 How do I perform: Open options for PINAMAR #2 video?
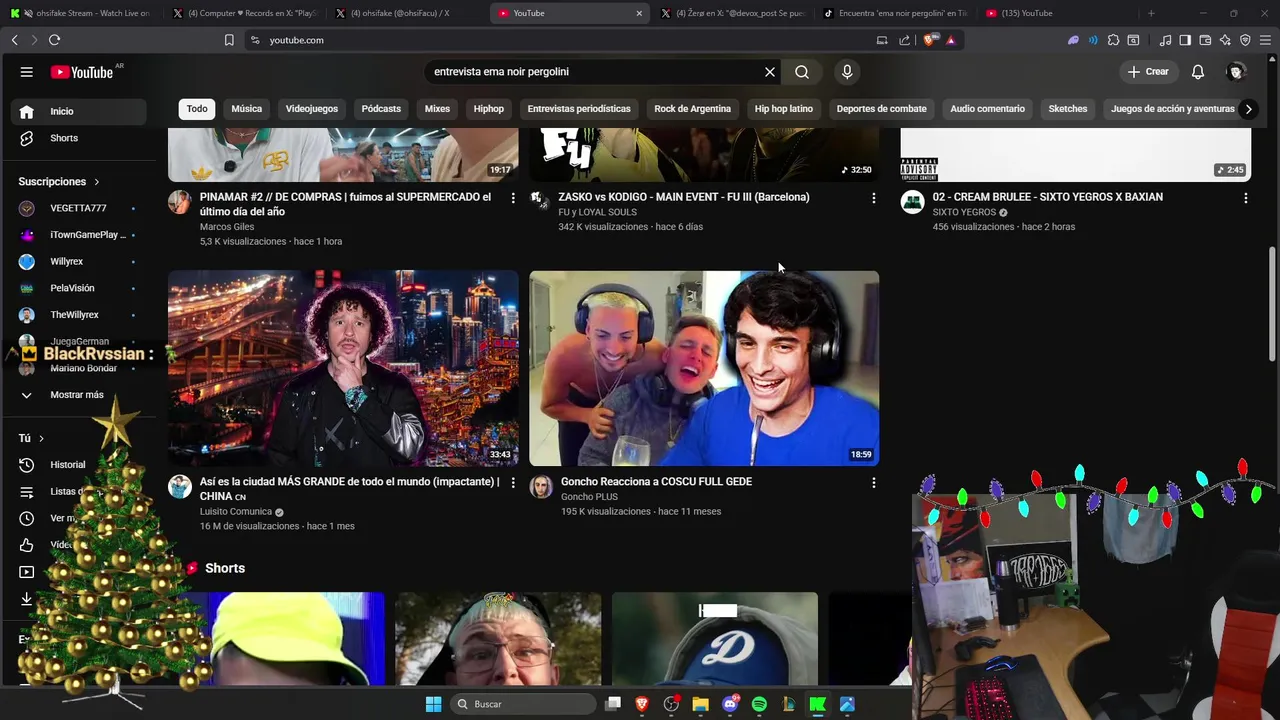coord(513,198)
